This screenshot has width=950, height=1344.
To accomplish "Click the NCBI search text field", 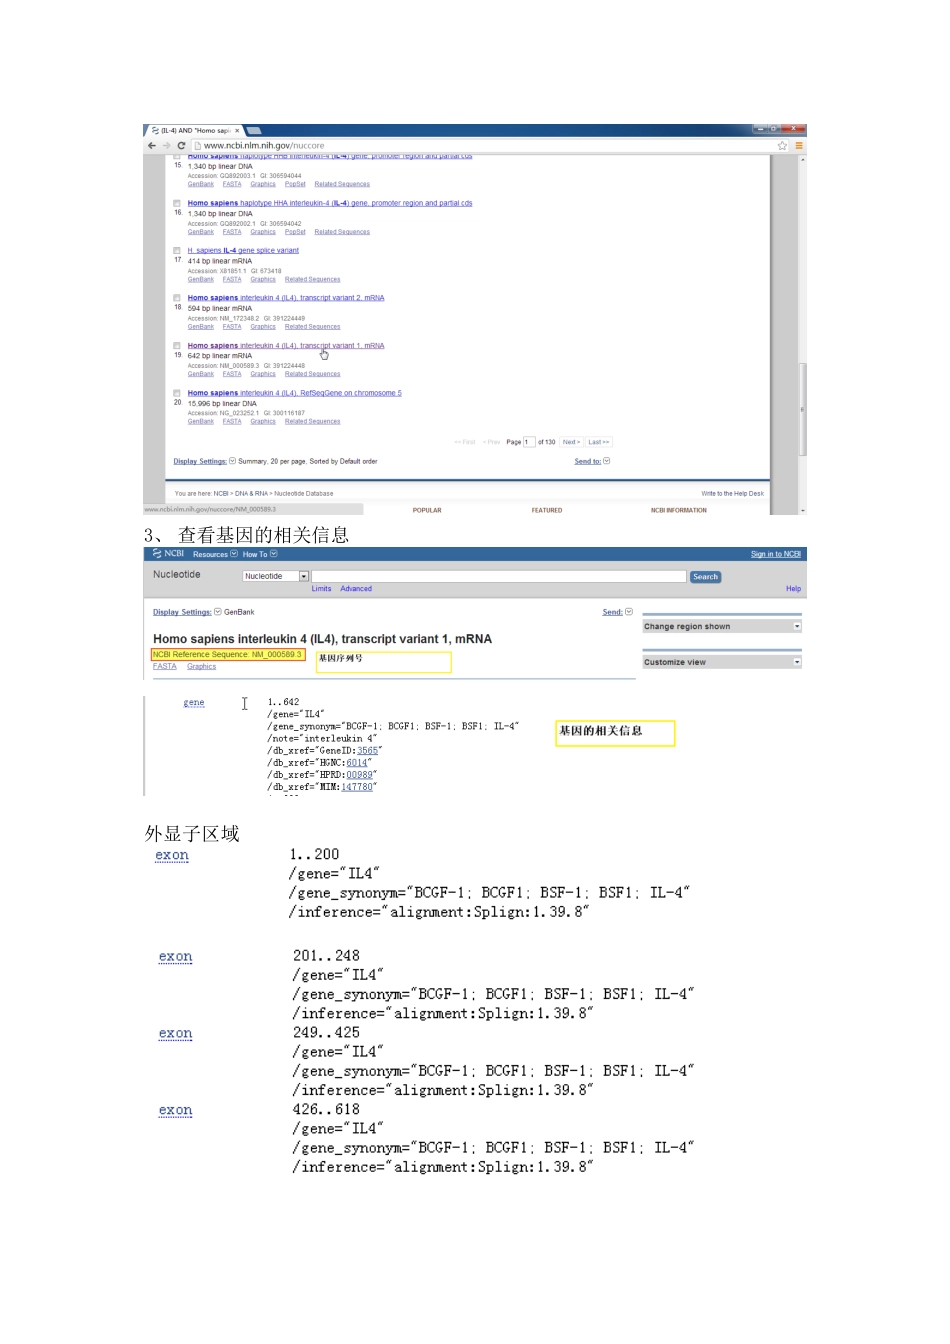I will [499, 576].
